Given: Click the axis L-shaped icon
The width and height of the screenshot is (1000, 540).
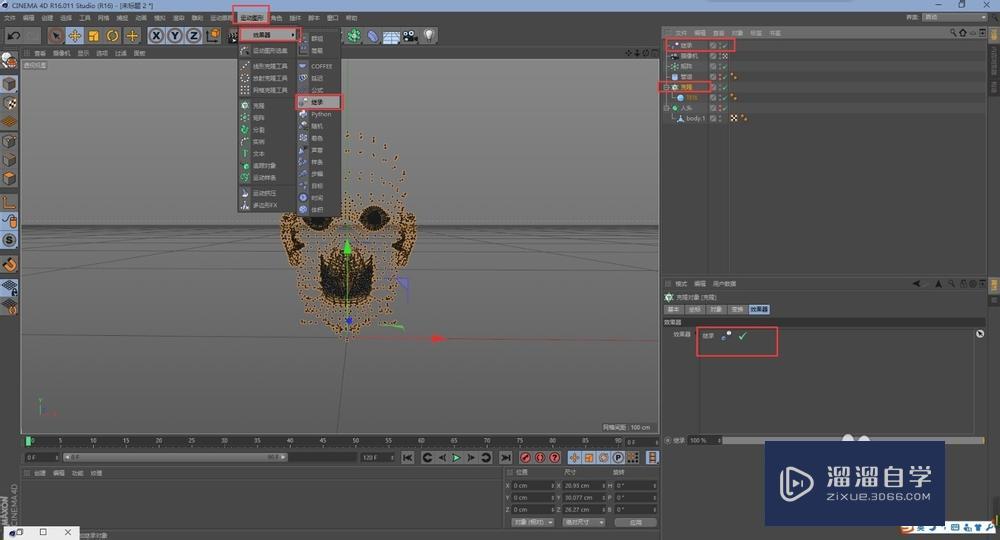Looking at the screenshot, I should tap(9, 203).
